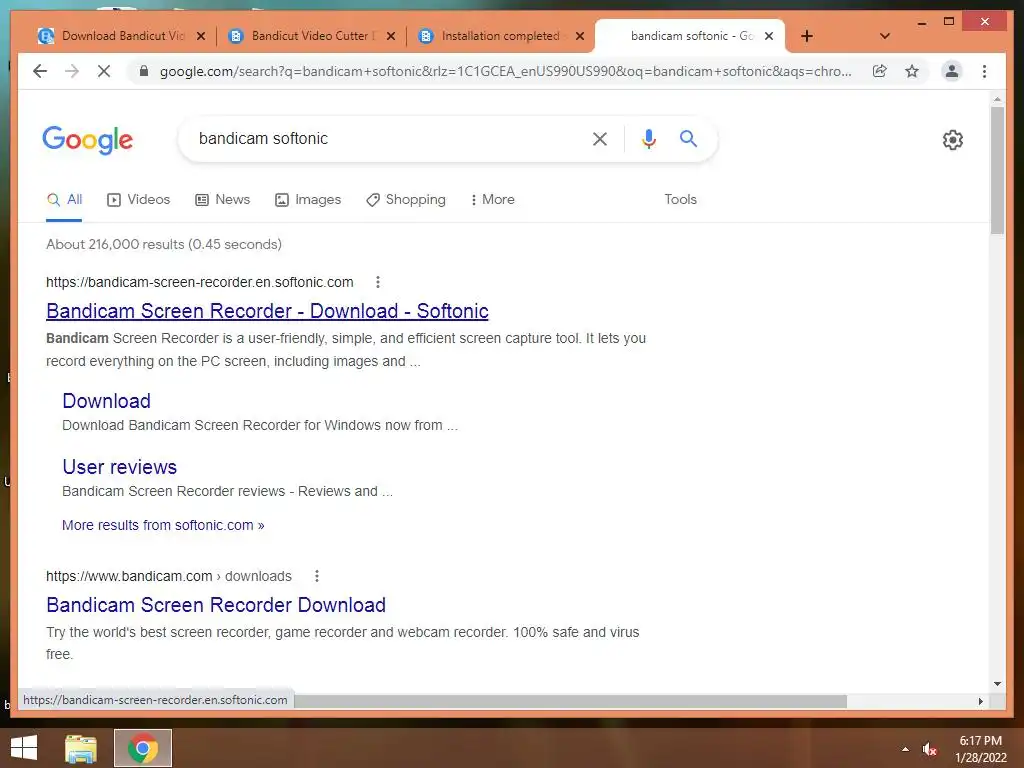The image size is (1024, 768).
Task: Start voice search with the microphone
Action: (648, 138)
